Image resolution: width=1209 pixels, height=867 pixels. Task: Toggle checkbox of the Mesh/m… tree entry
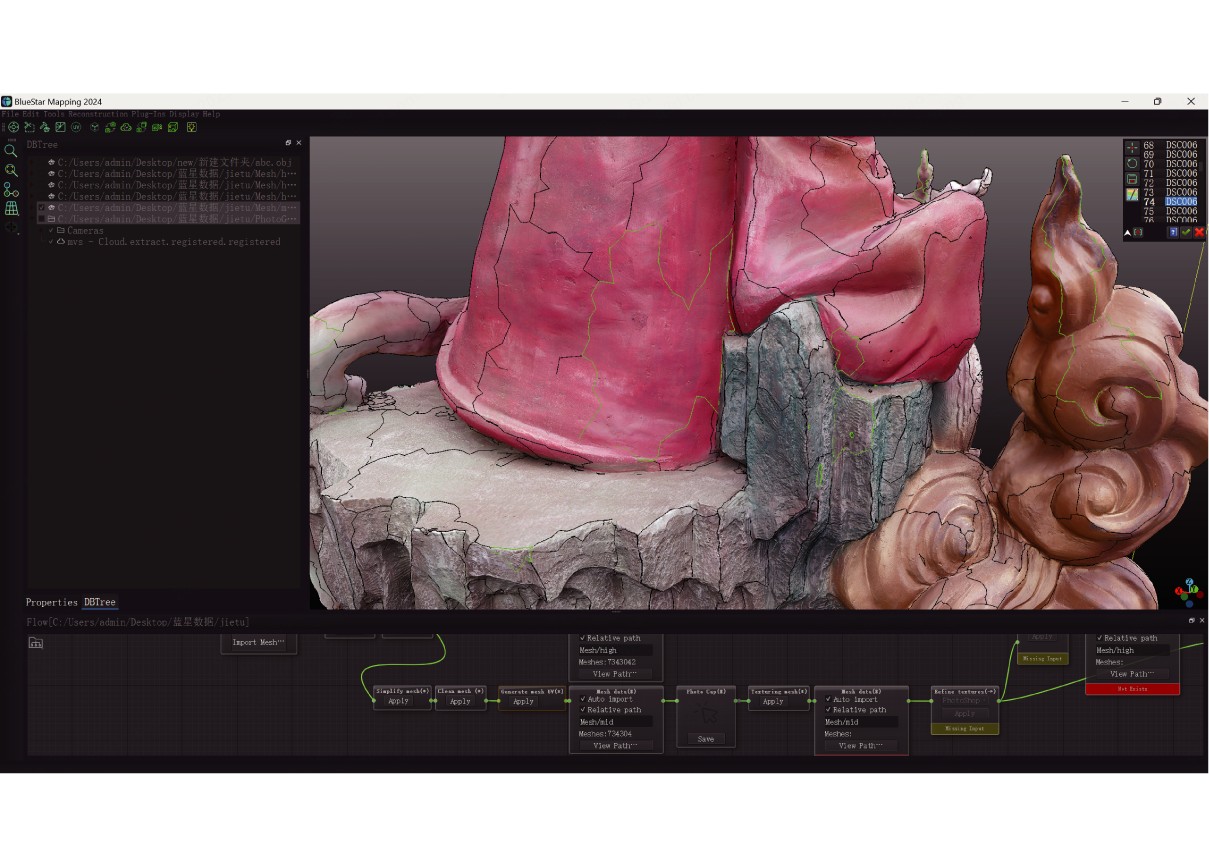tap(41, 207)
